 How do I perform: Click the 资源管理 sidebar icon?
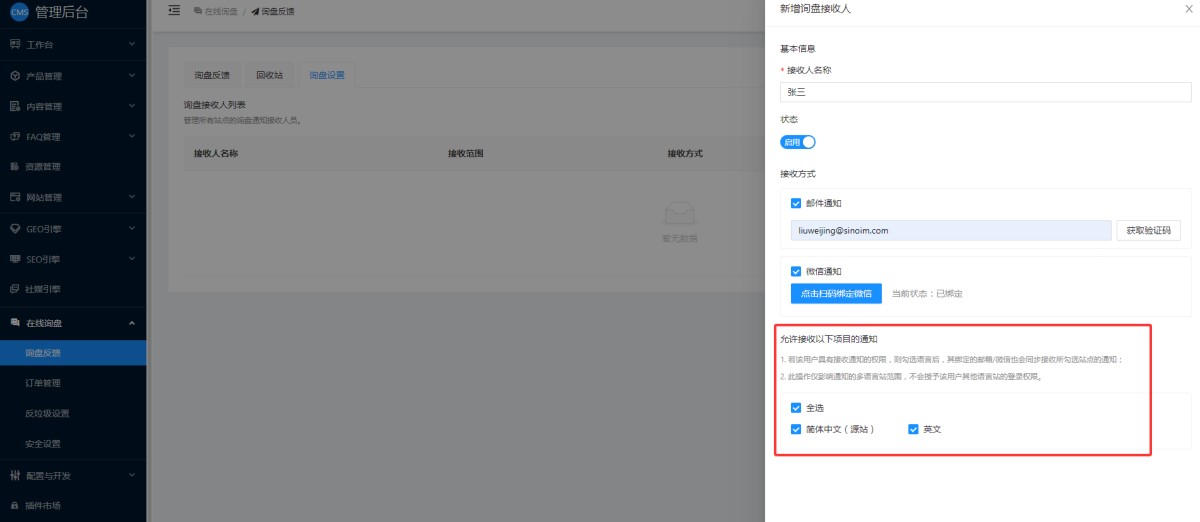pos(15,167)
